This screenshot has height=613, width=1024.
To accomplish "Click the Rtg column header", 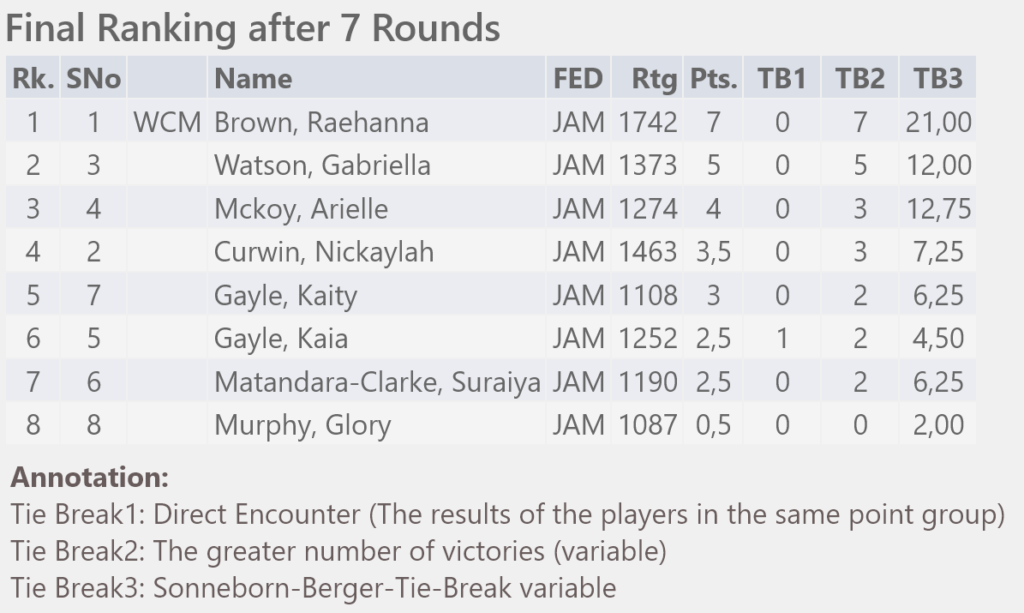I will point(654,80).
